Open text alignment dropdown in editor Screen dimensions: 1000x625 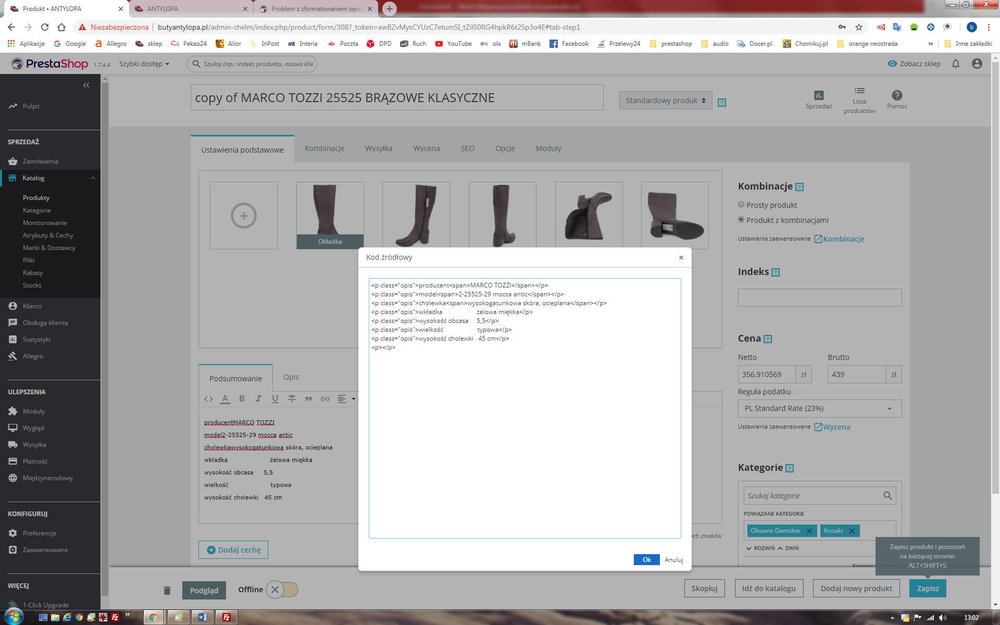pos(346,399)
